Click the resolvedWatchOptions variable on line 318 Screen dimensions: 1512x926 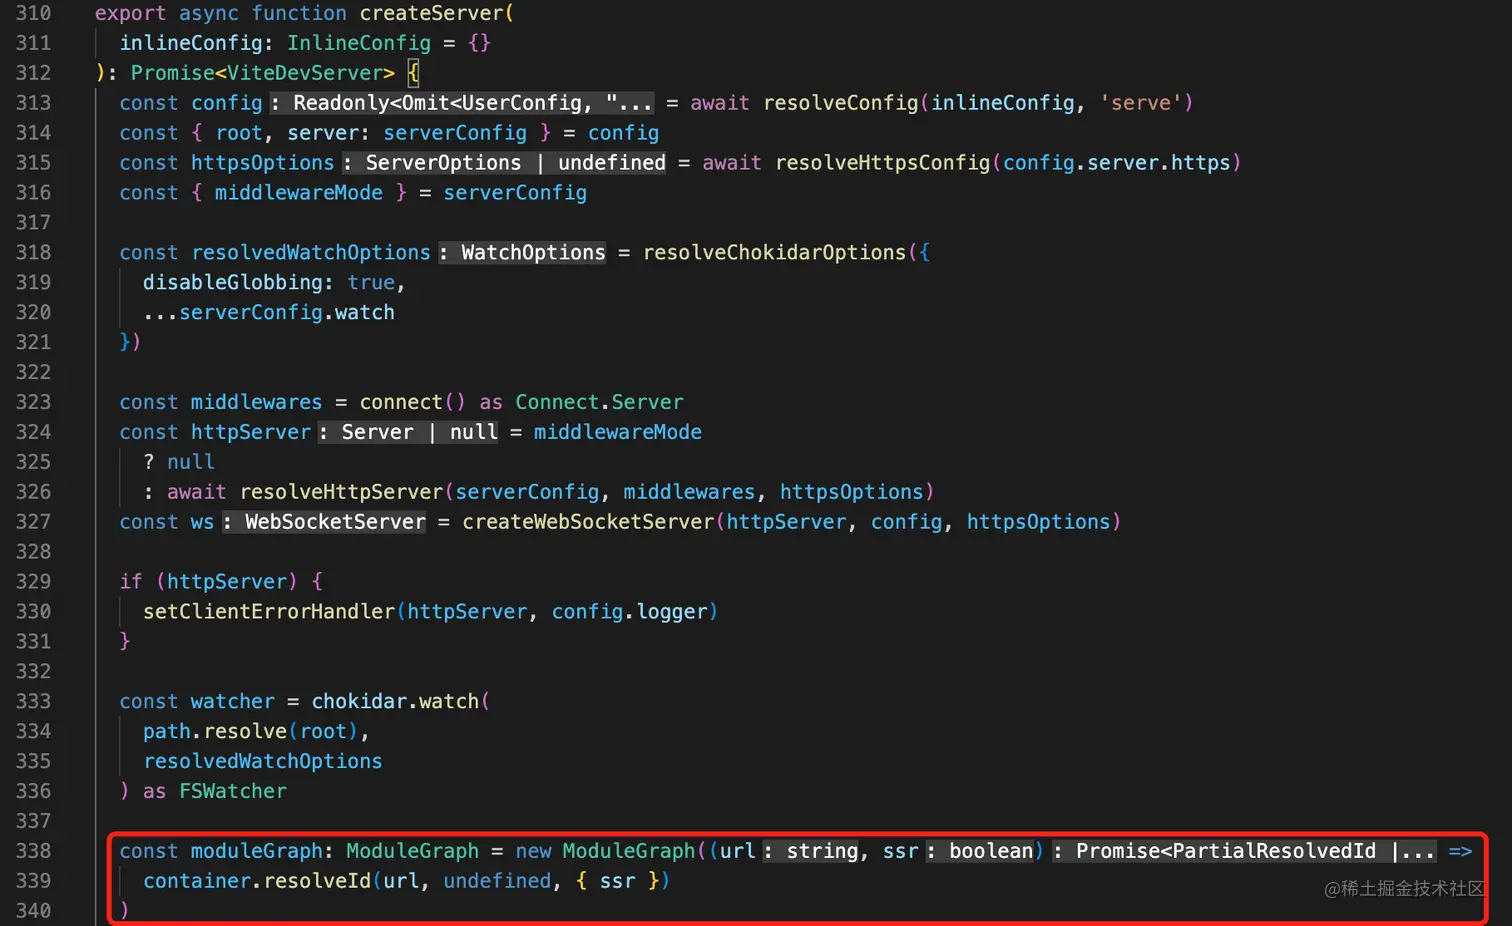tap(311, 253)
